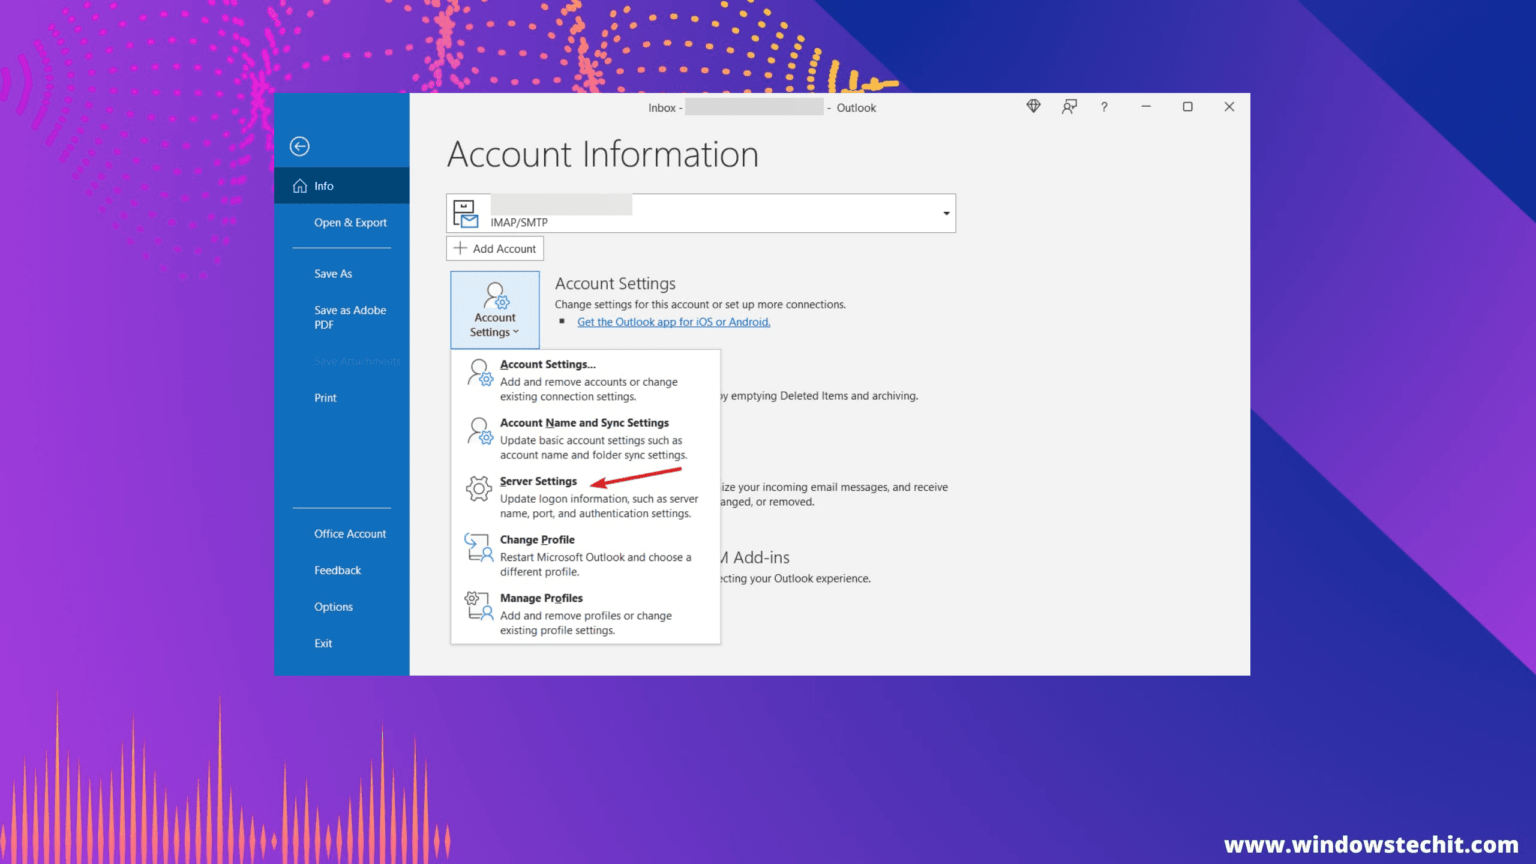1536x864 pixels.
Task: Click the Server Settings gear icon
Action: point(479,489)
